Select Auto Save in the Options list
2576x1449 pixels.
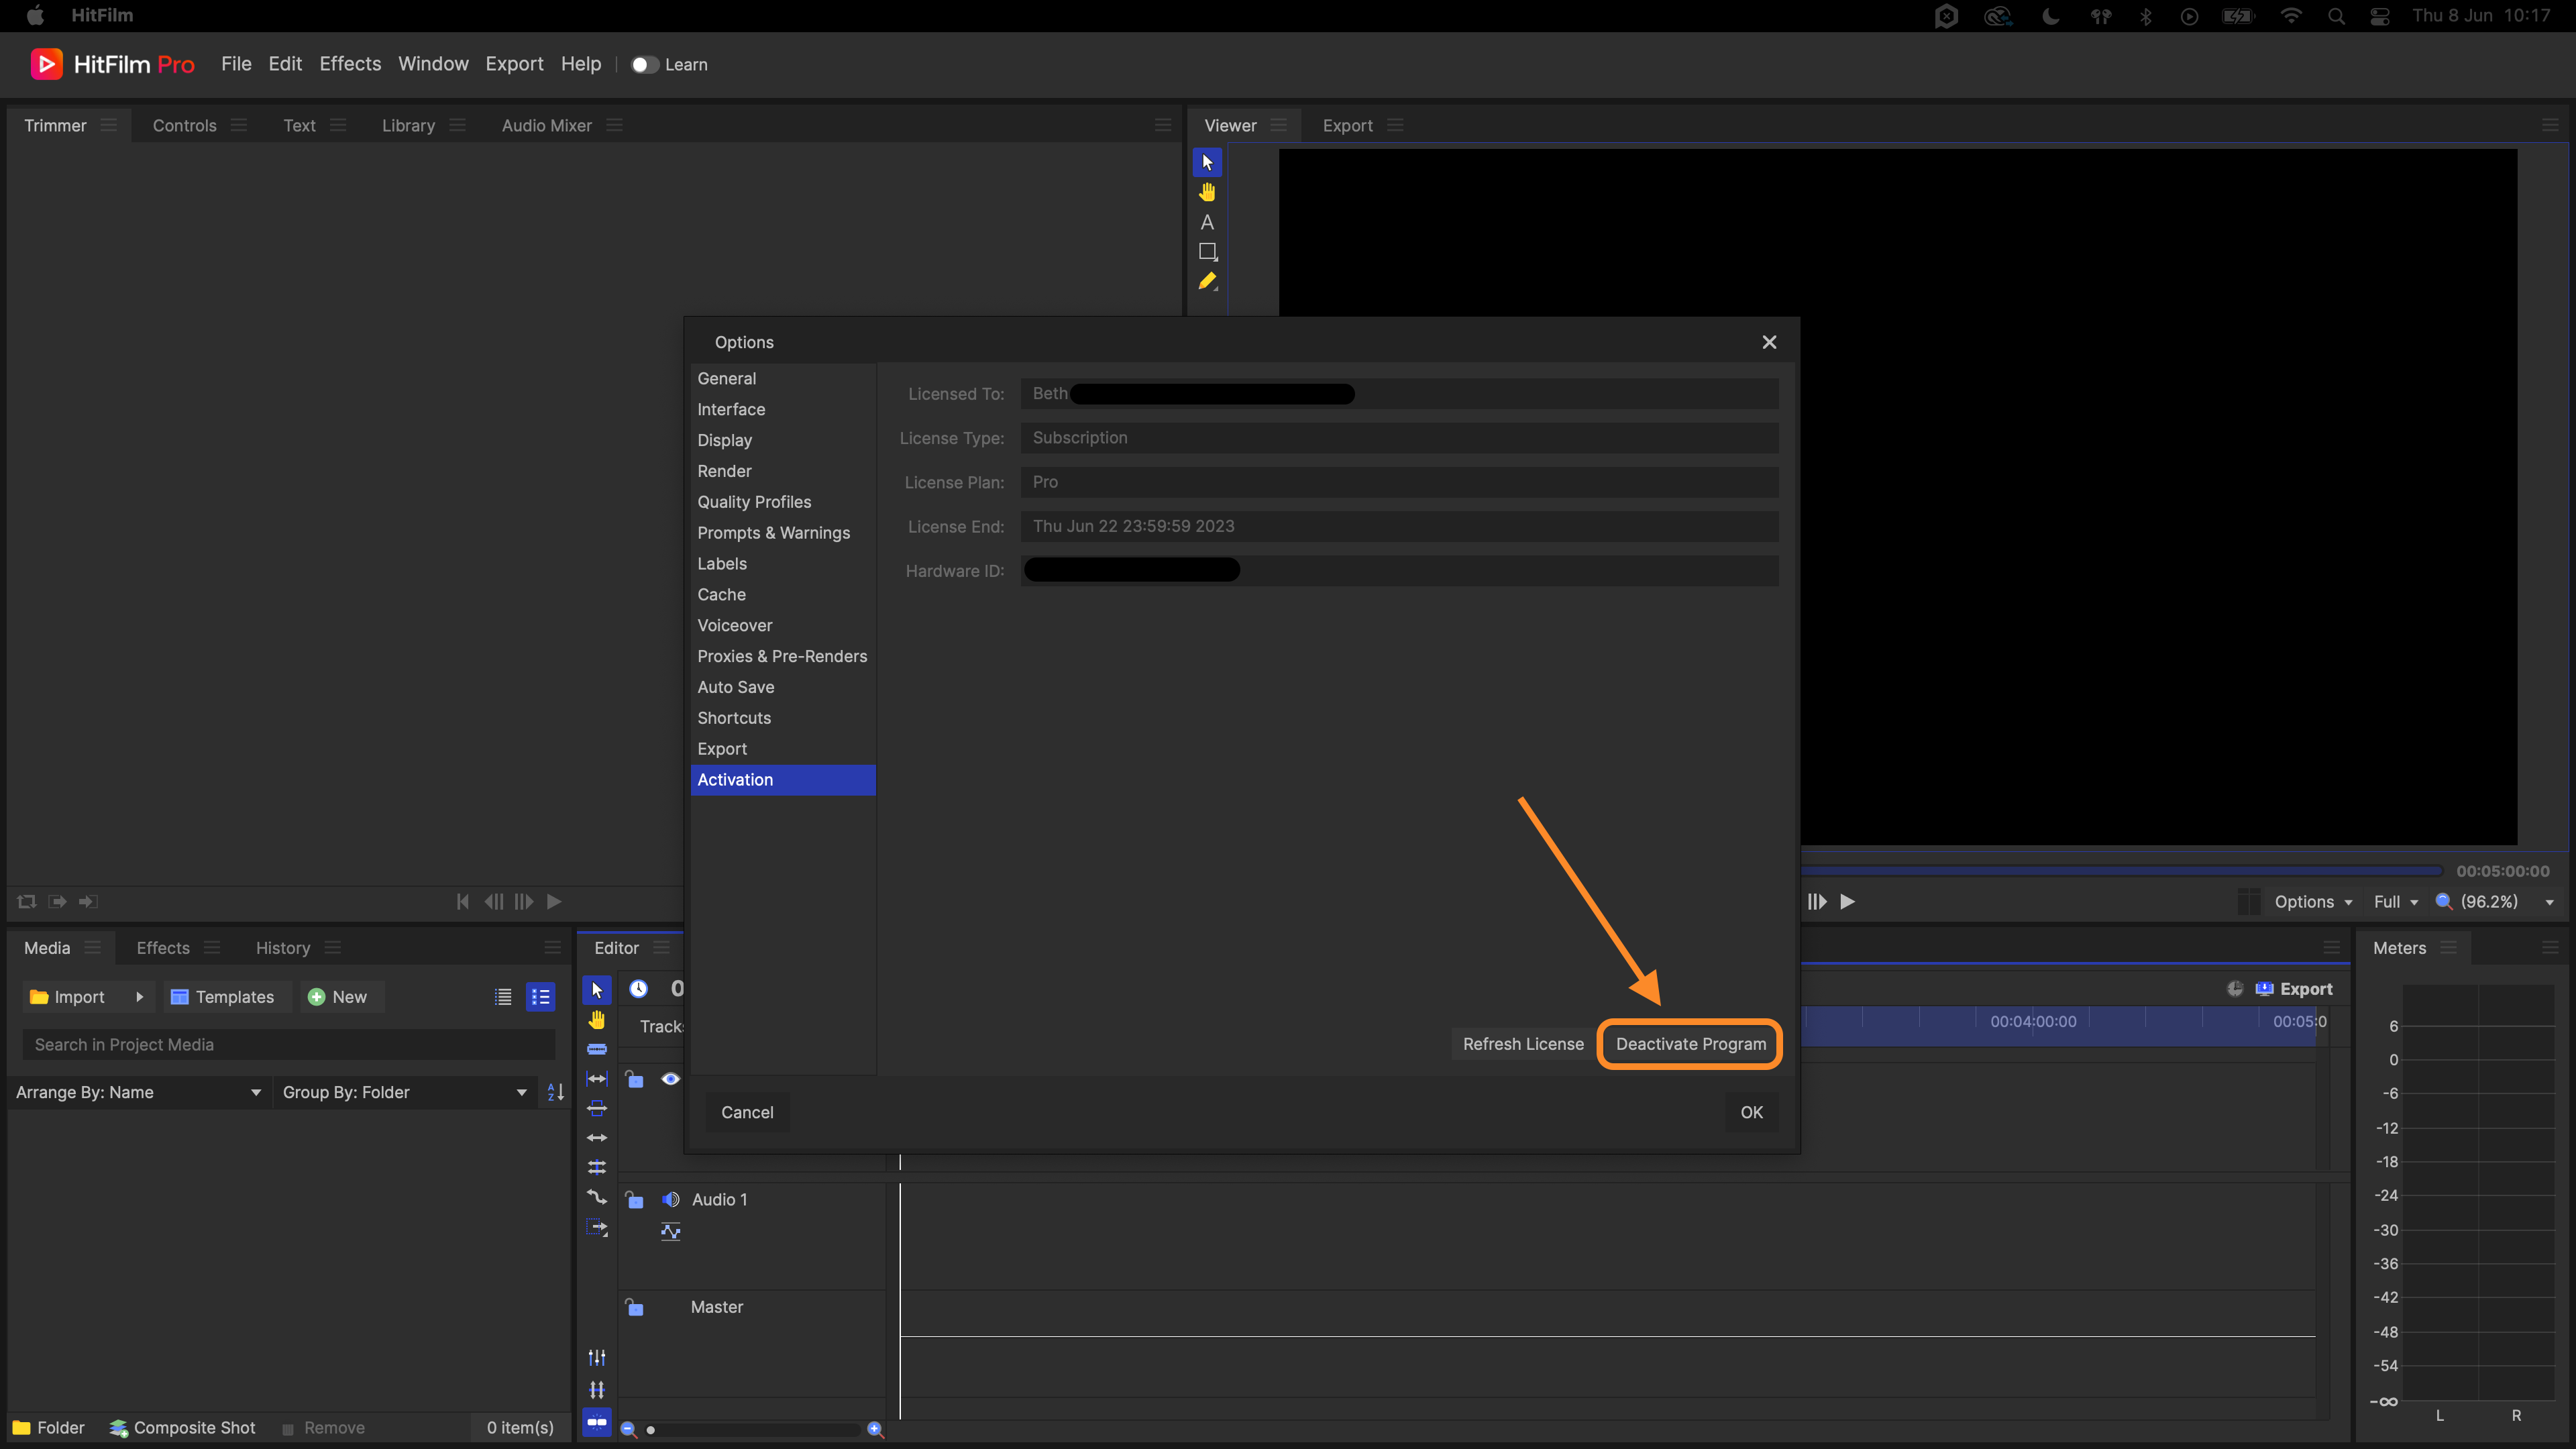[783, 687]
